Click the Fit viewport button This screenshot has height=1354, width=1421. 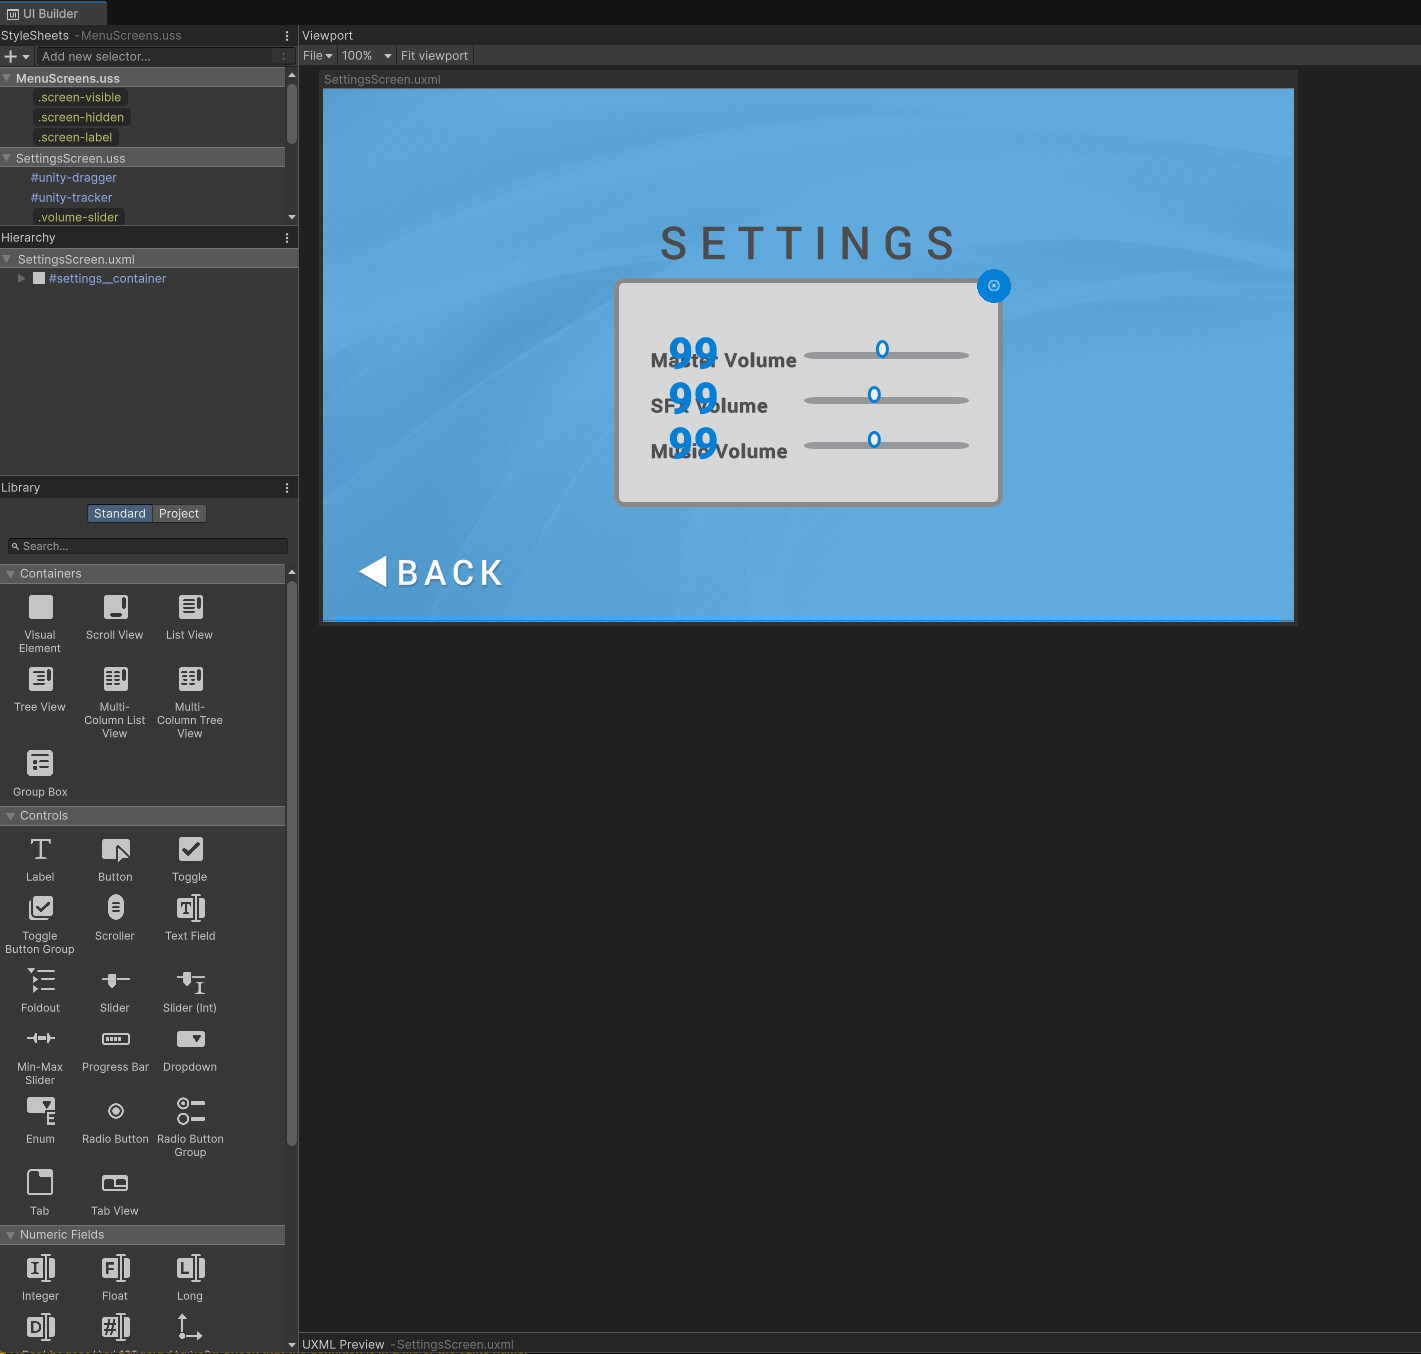(x=434, y=55)
